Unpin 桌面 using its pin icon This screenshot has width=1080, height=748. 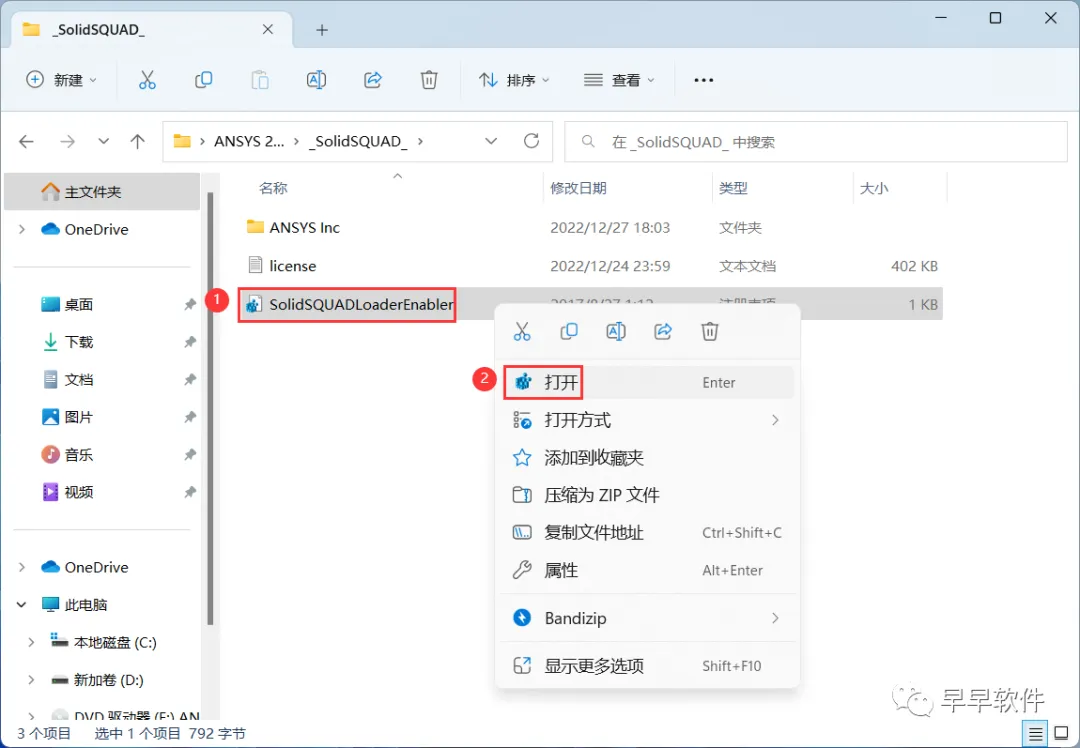[189, 304]
